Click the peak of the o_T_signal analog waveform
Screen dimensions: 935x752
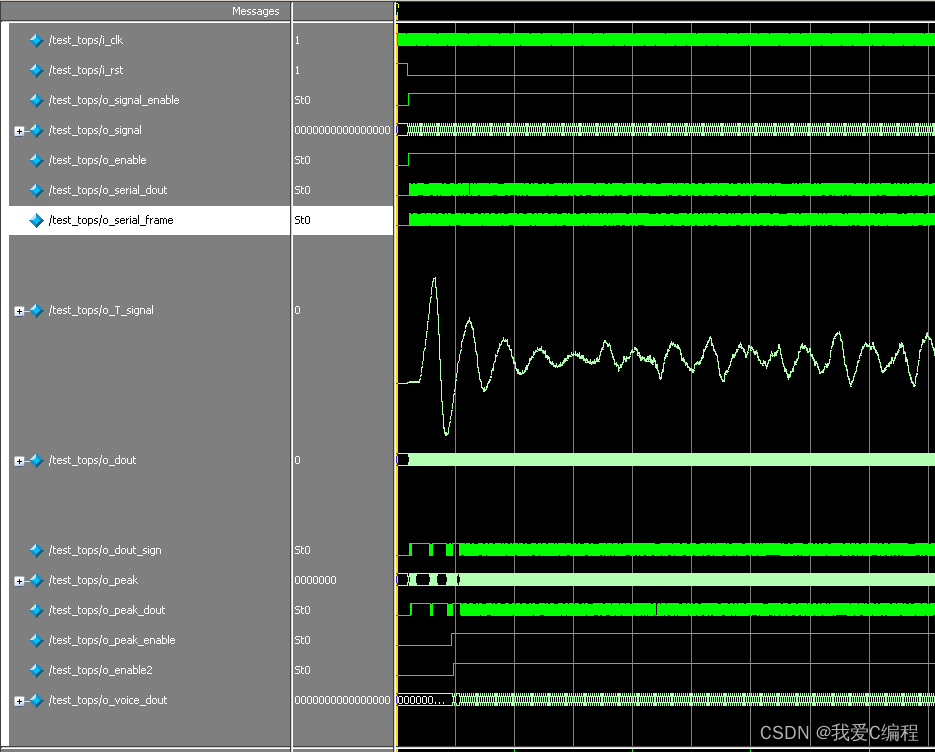coord(434,279)
